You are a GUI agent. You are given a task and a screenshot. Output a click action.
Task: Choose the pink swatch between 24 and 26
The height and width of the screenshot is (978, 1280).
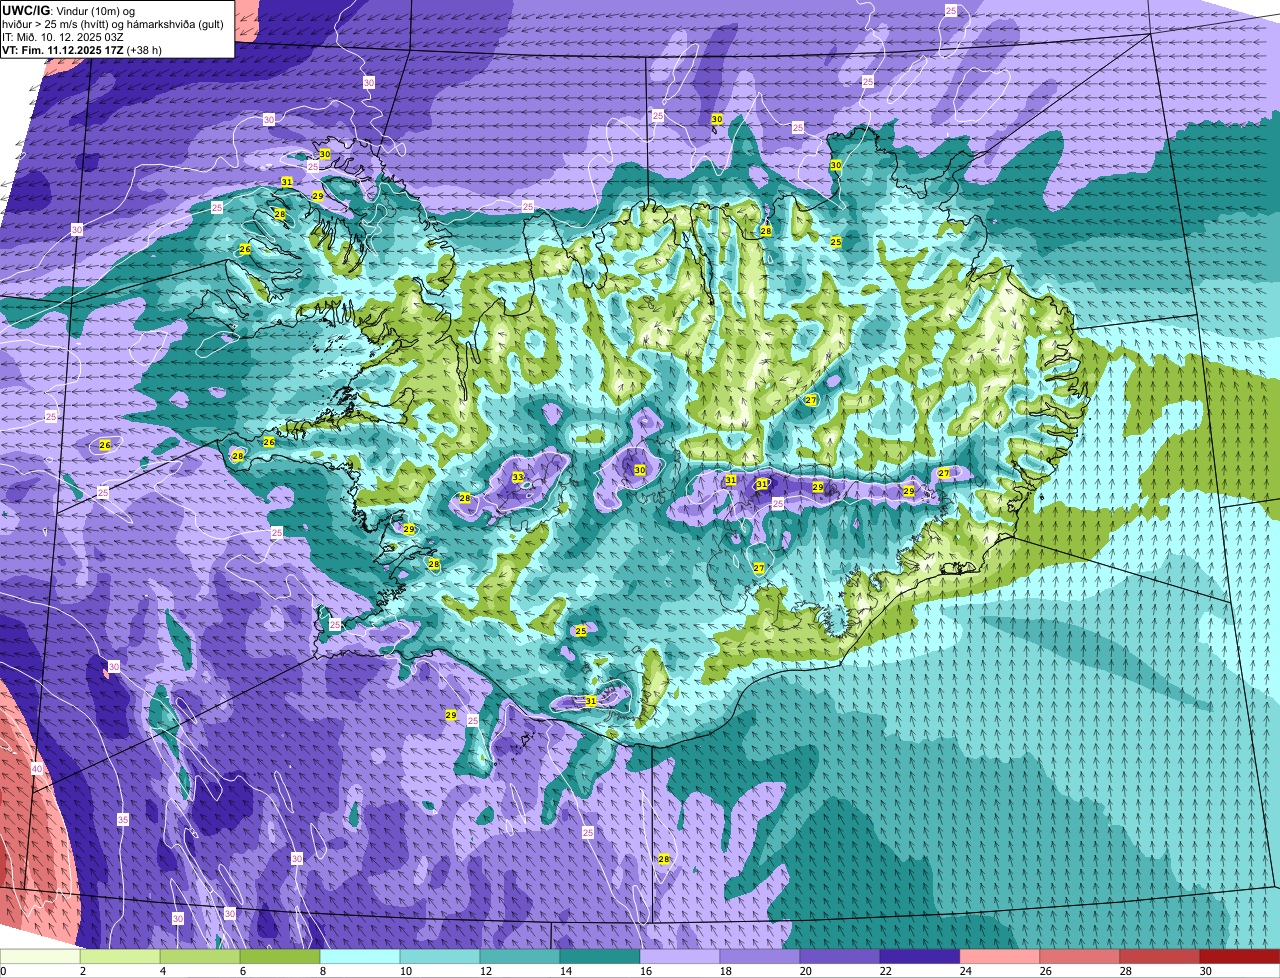coord(1000,956)
